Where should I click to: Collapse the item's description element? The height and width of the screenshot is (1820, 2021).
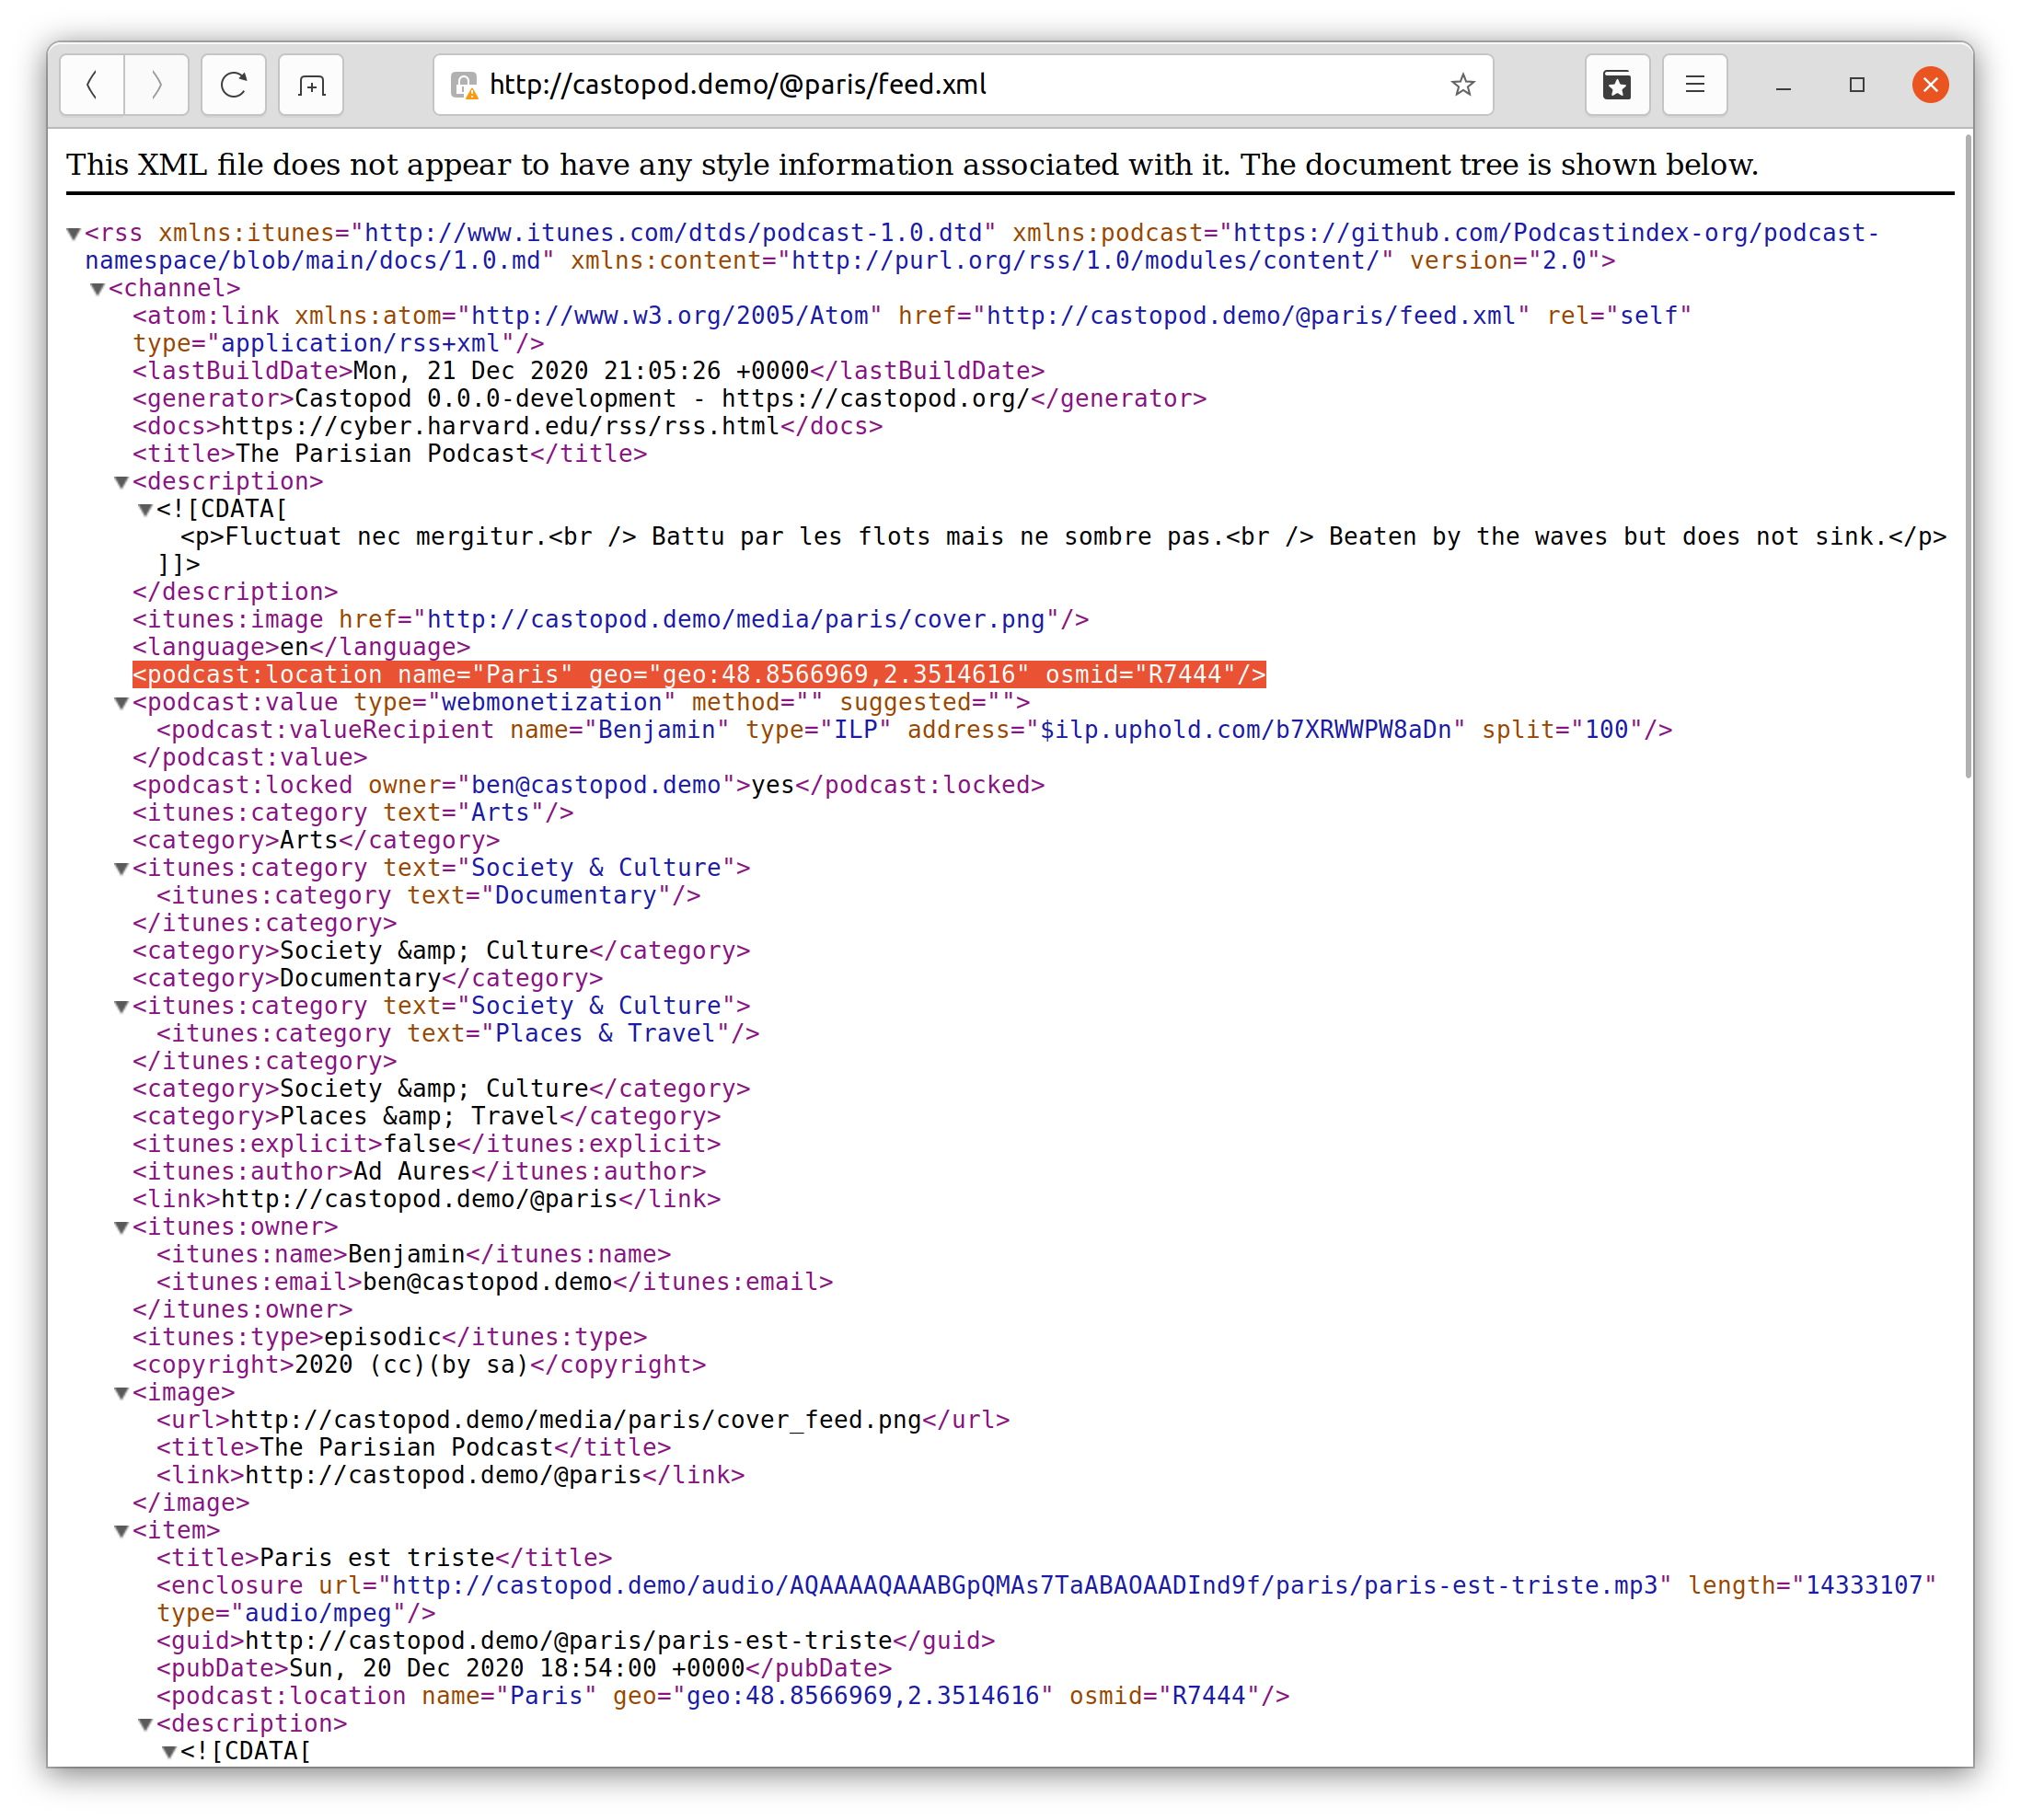click(145, 1725)
